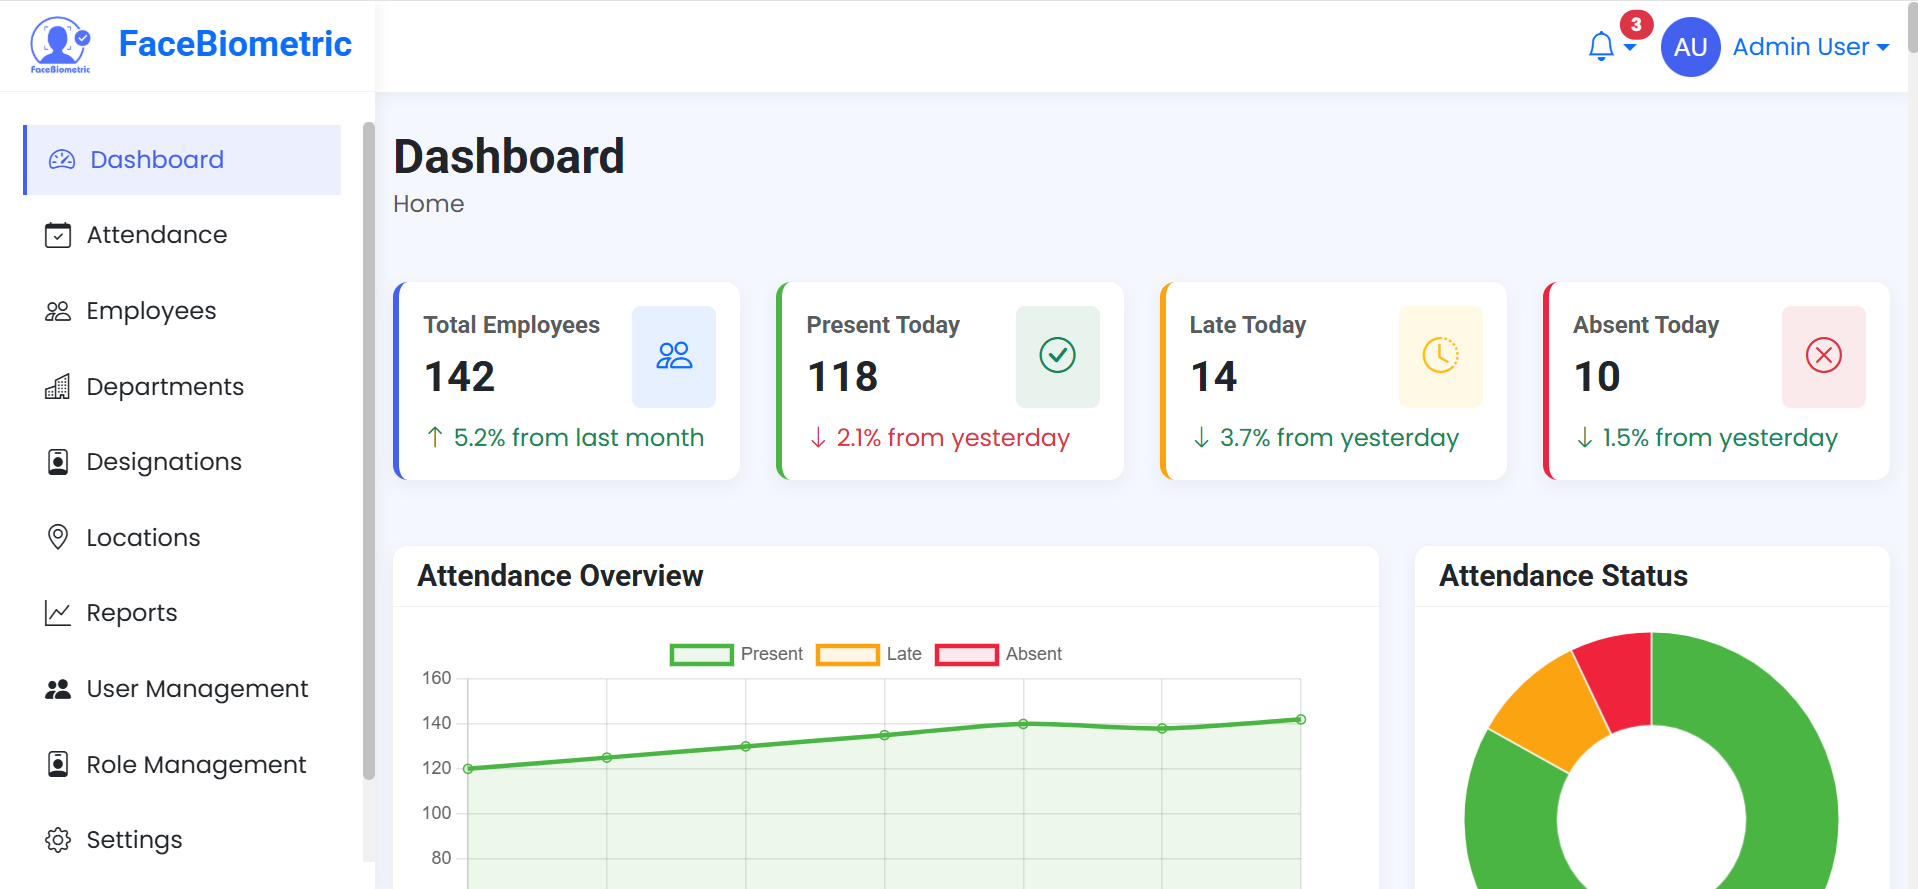
Task: Select Designations in the sidebar
Action: (182, 462)
